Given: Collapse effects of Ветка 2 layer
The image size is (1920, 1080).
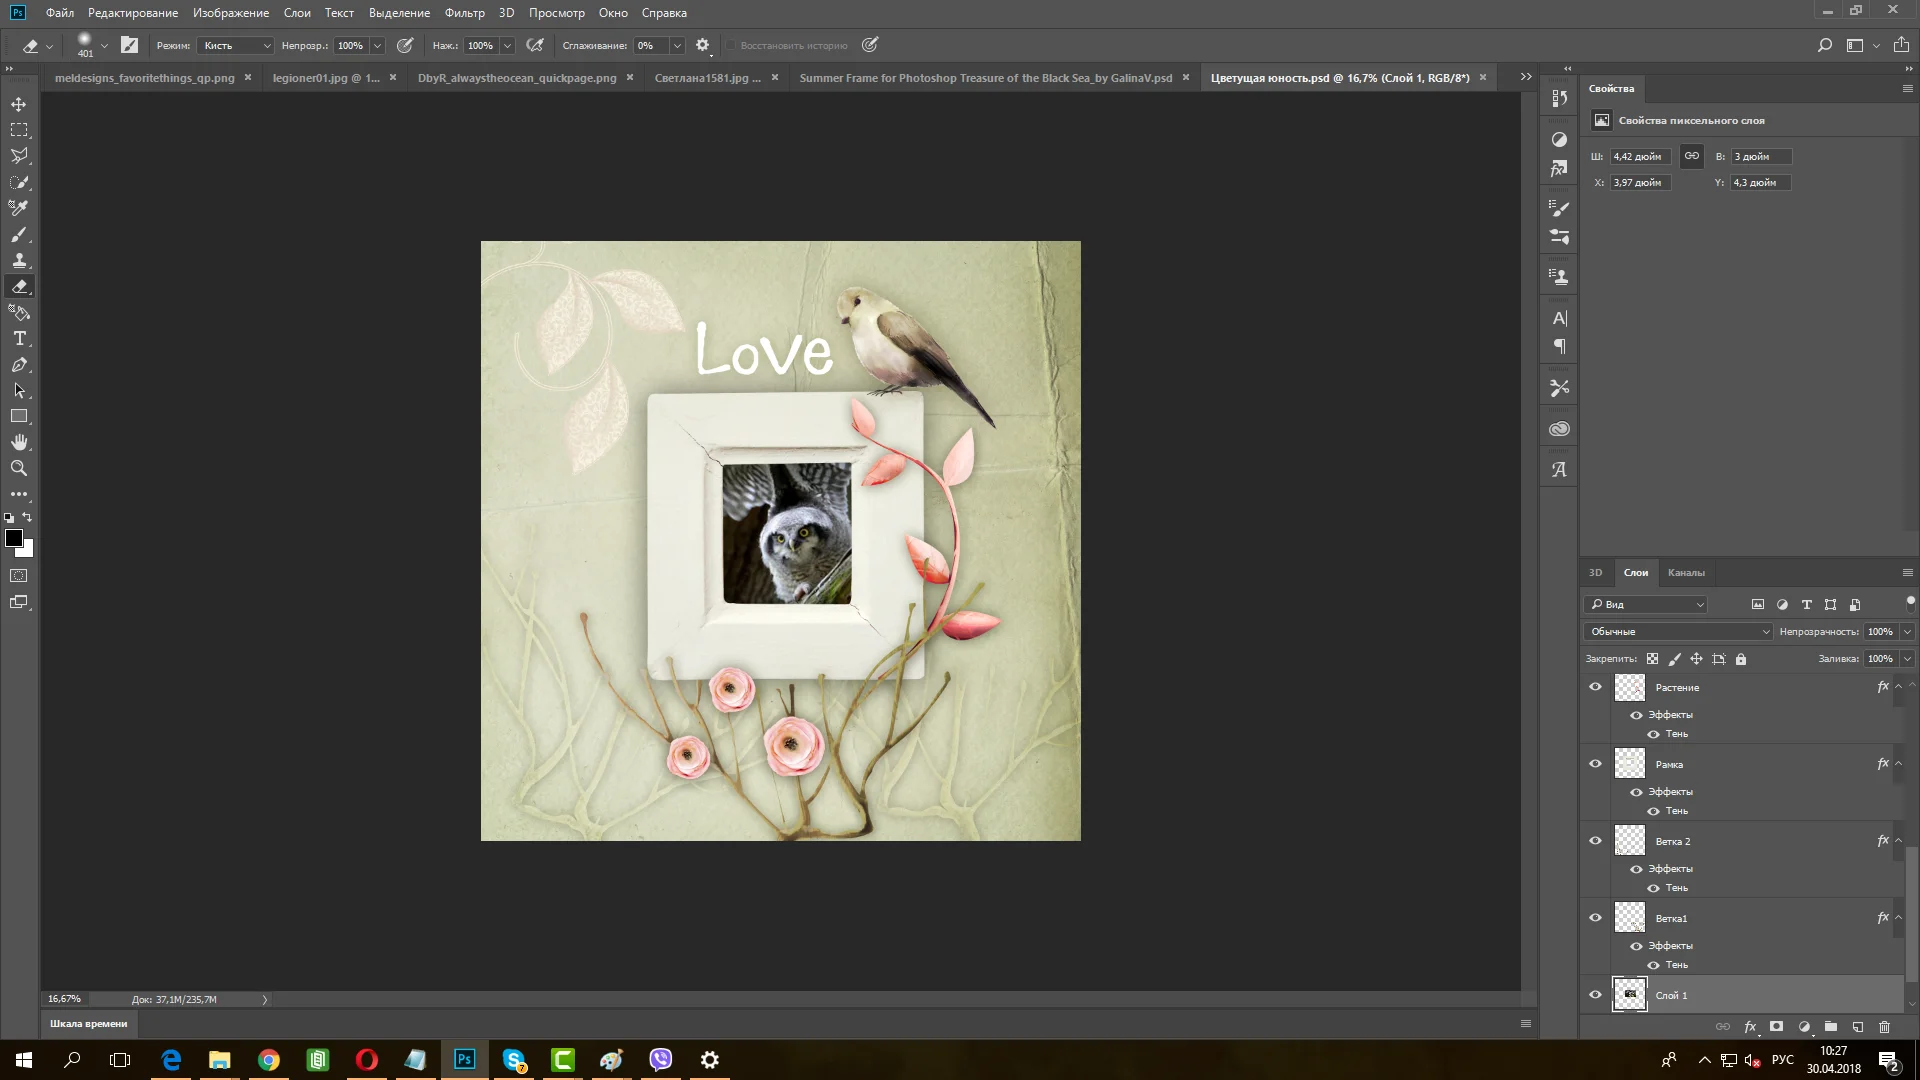Looking at the screenshot, I should click(1898, 841).
